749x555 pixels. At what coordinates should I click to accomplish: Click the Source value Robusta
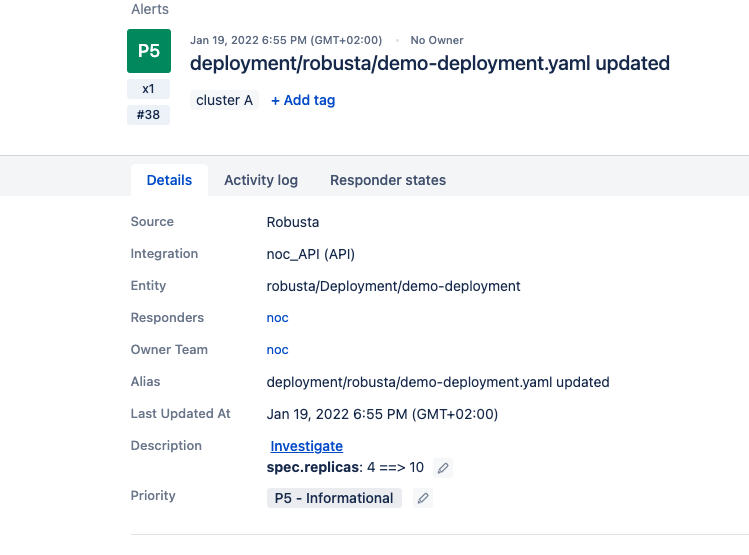293,223
